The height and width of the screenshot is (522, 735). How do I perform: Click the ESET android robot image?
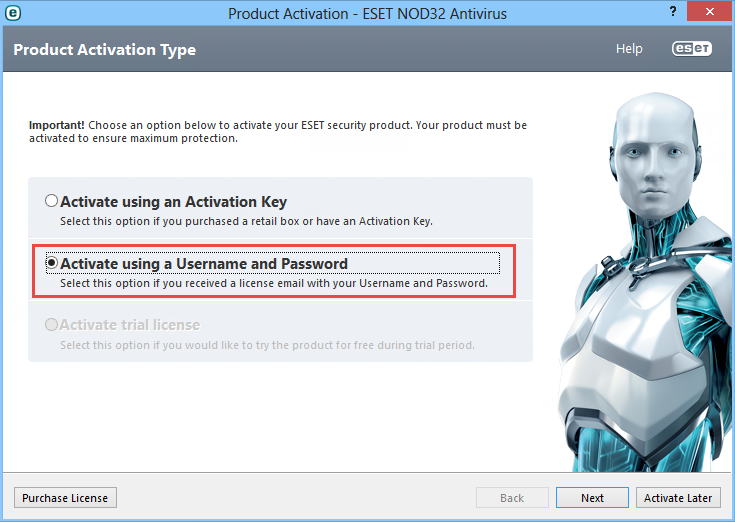[647, 281]
